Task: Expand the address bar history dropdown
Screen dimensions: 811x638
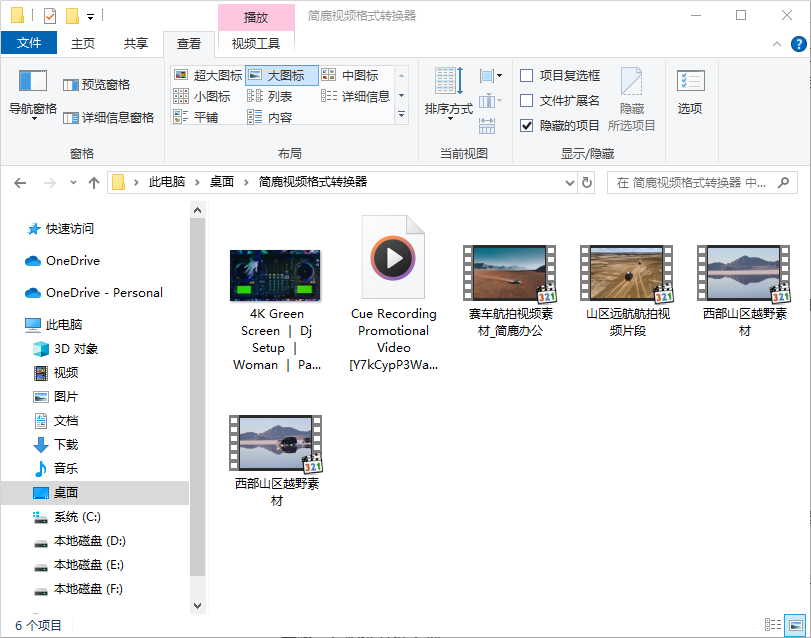Action: [x=570, y=183]
